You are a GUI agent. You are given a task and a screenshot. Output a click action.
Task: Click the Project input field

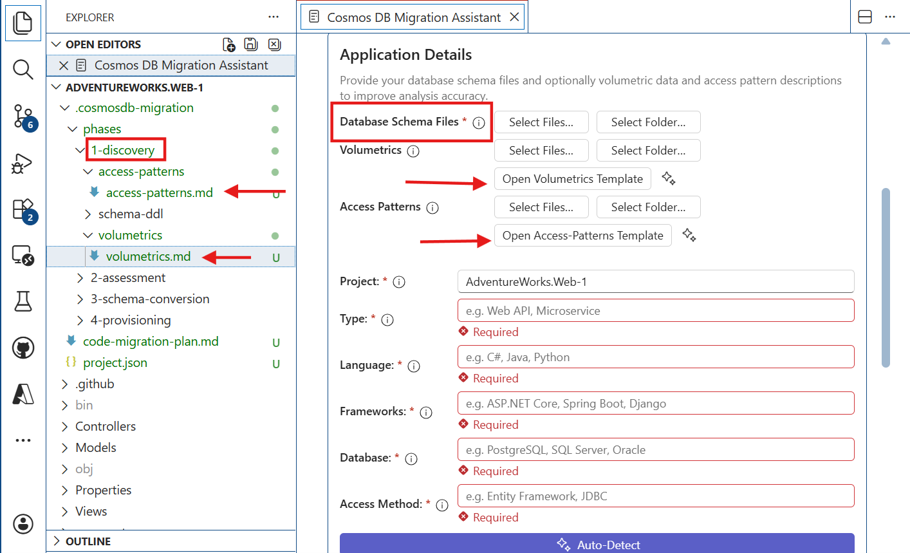tap(656, 281)
